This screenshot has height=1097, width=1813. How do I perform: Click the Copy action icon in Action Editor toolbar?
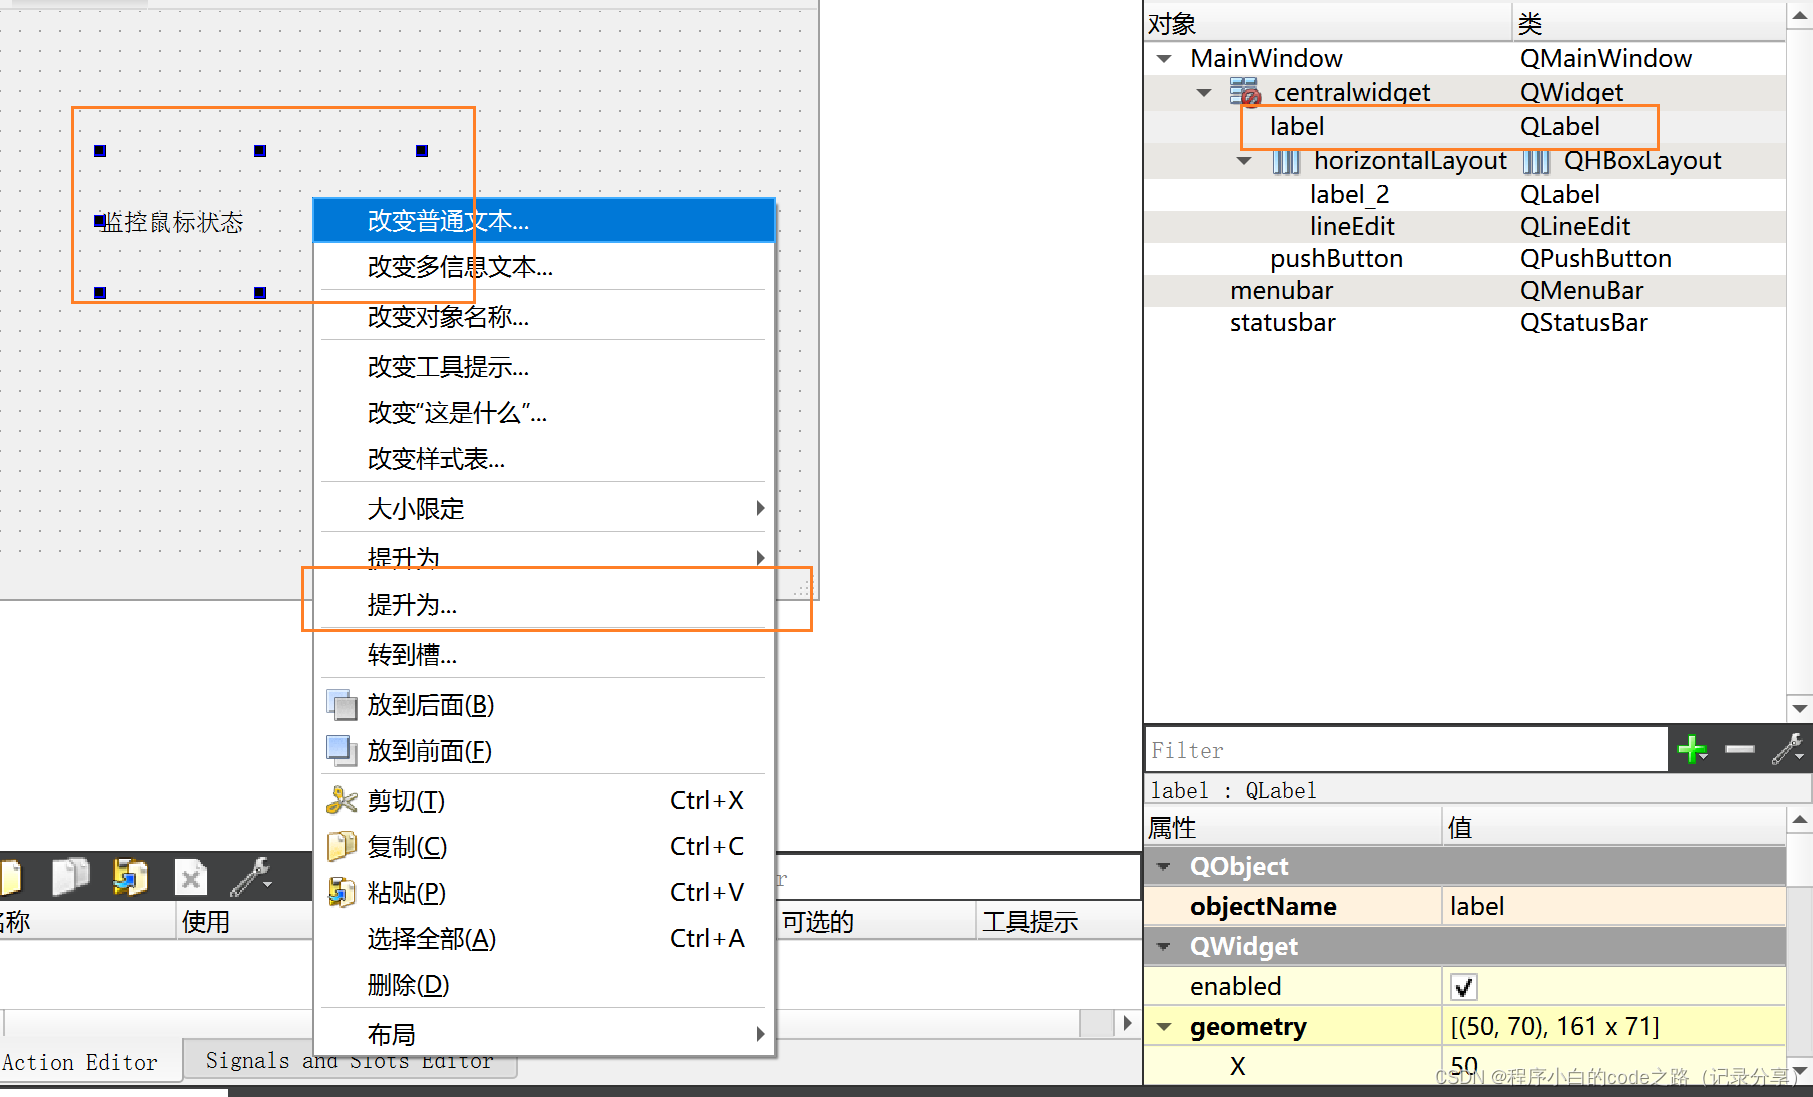pyautogui.click(x=70, y=877)
